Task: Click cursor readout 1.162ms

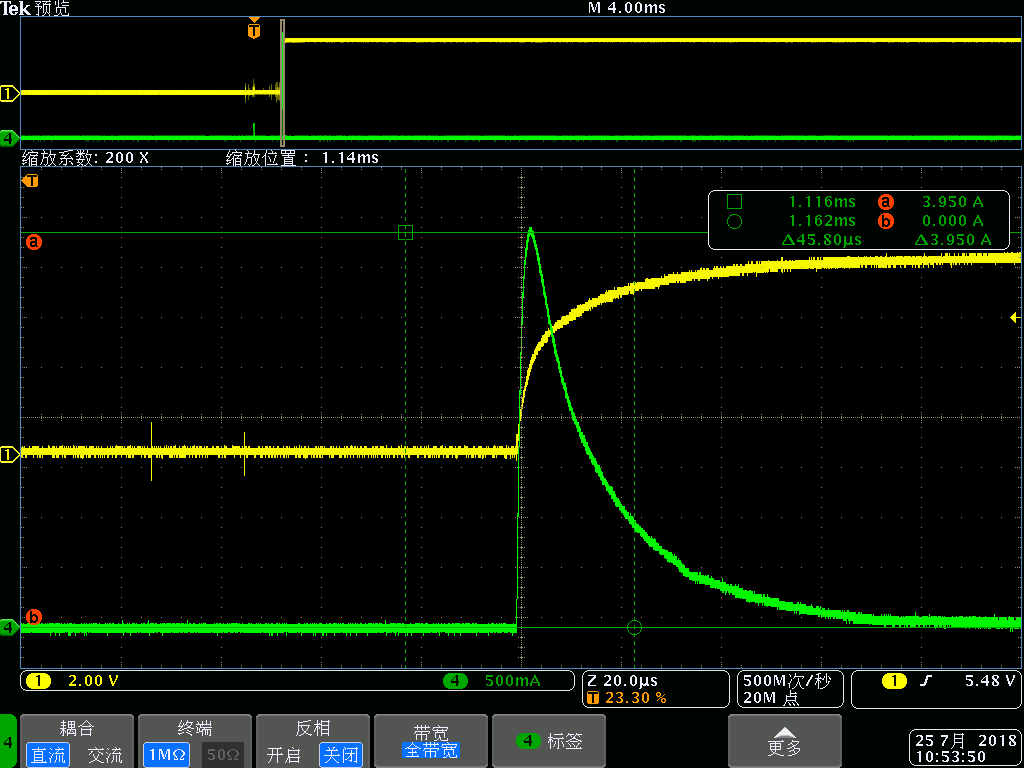Action: (x=822, y=221)
